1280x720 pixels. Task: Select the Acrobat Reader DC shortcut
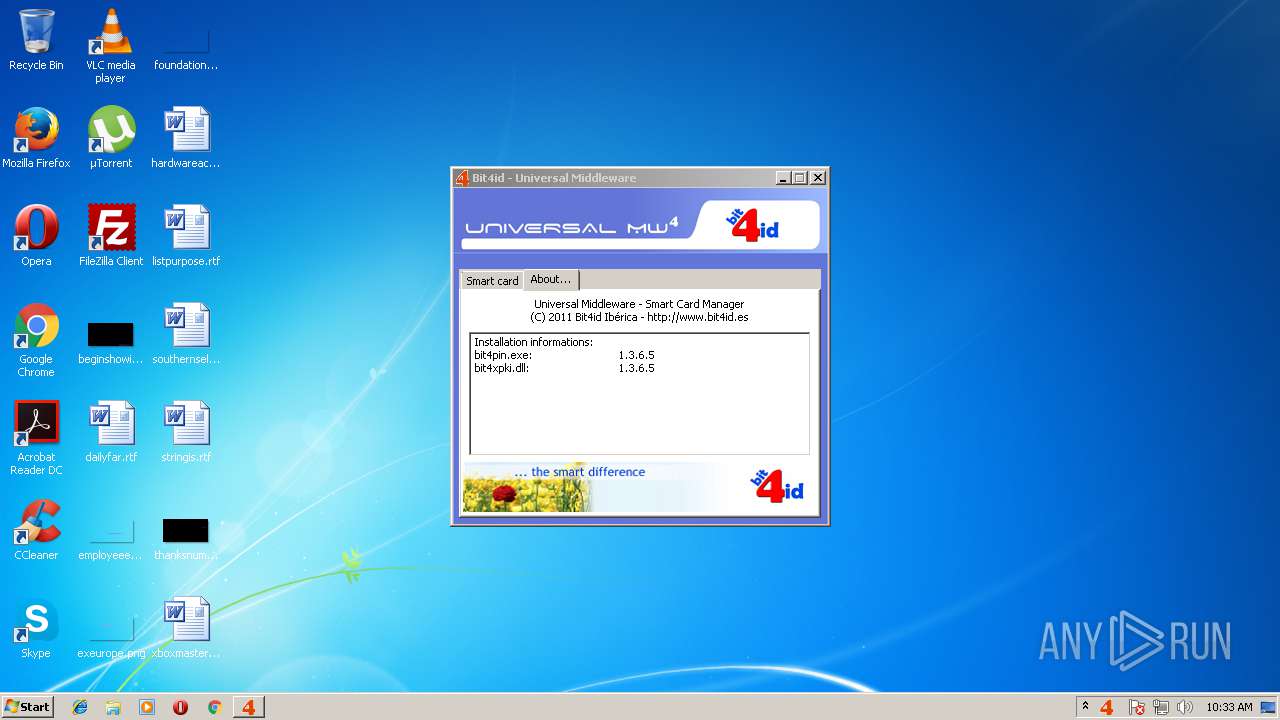point(36,438)
